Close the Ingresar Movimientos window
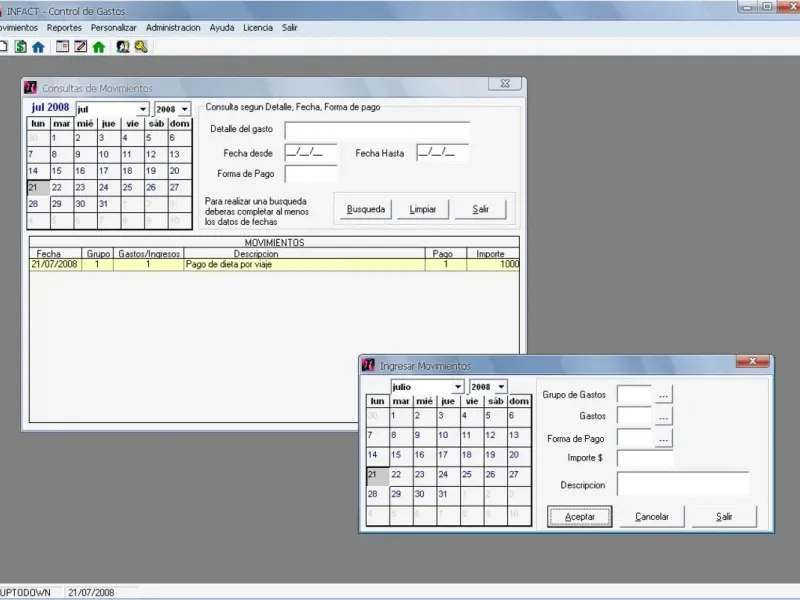Viewport: 800px width, 600px height. tap(753, 361)
